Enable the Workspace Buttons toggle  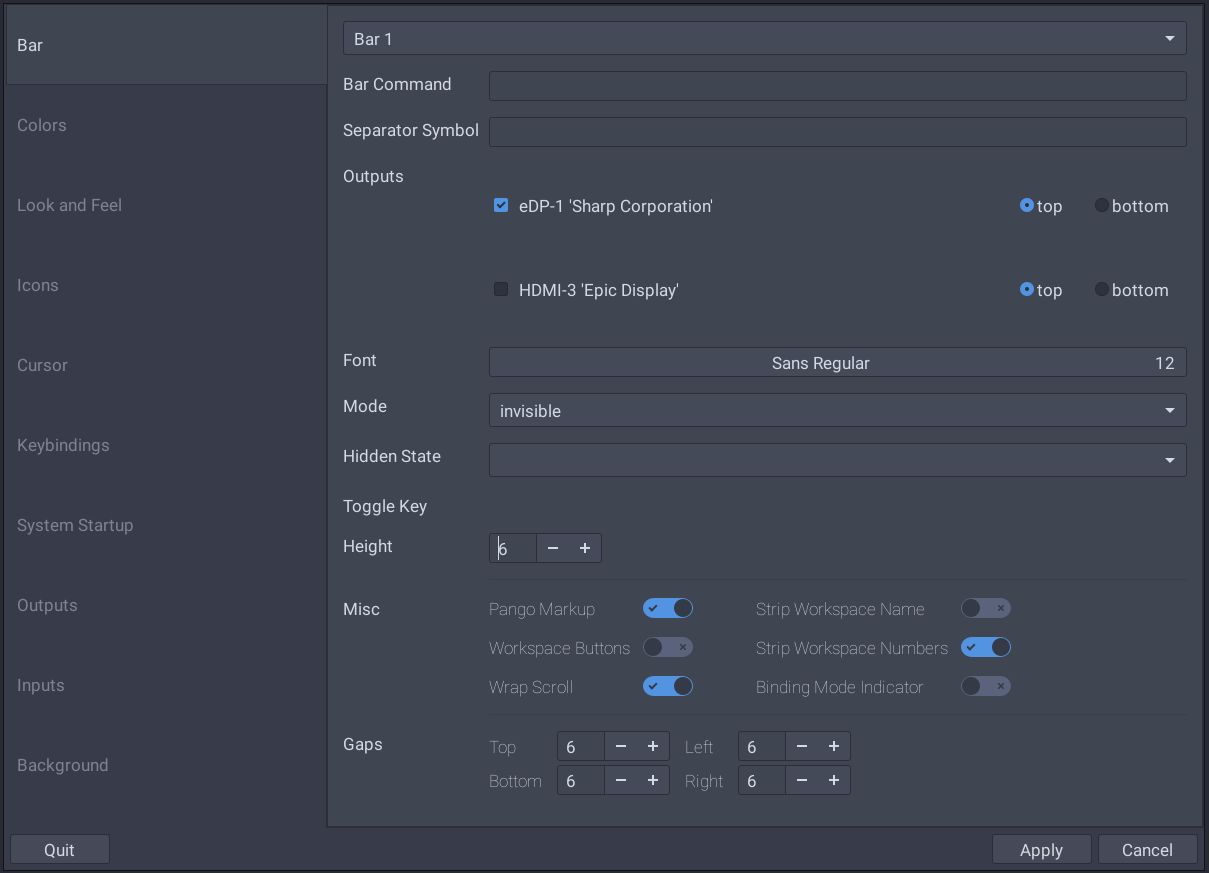667,647
